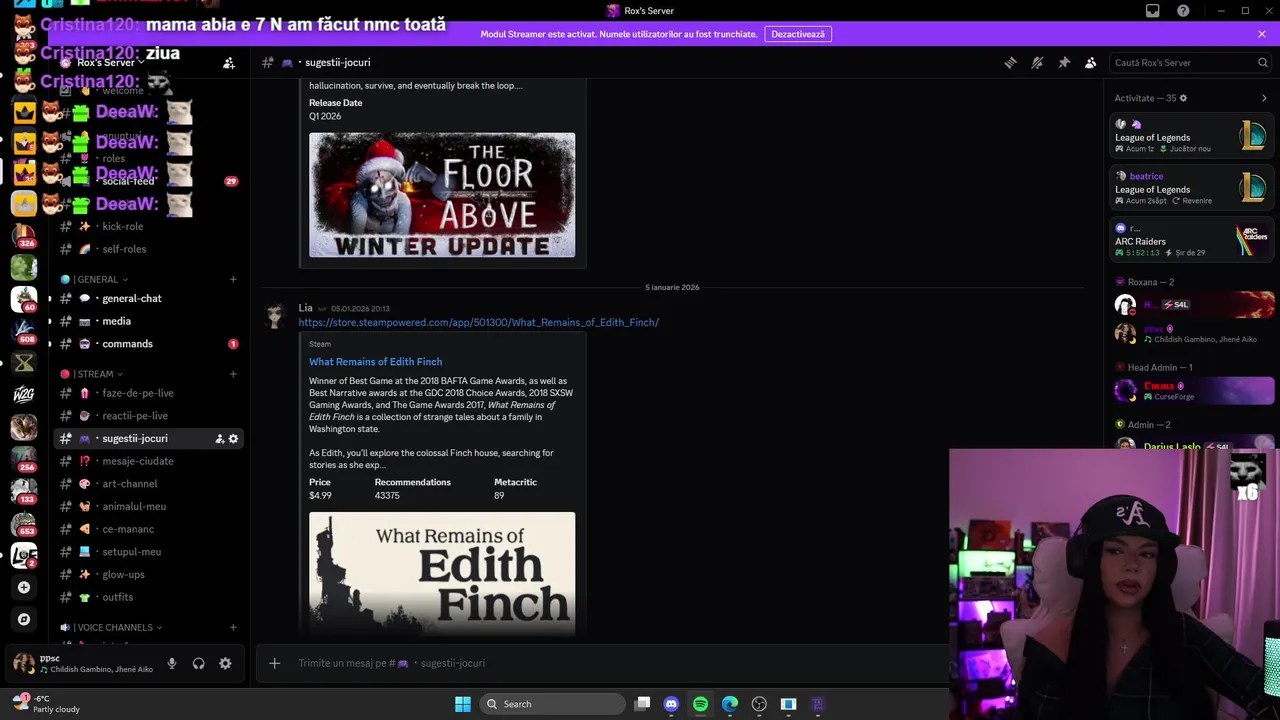Click the message attachment plus button
Image resolution: width=1280 pixels, height=720 pixels.
pyautogui.click(x=275, y=663)
